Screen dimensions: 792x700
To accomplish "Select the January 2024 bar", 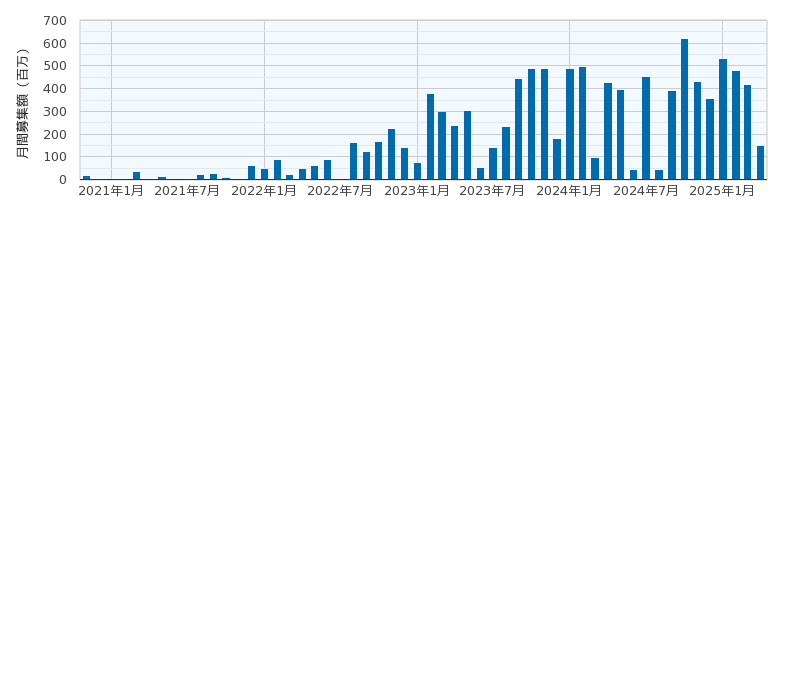I will (x=570, y=124).
